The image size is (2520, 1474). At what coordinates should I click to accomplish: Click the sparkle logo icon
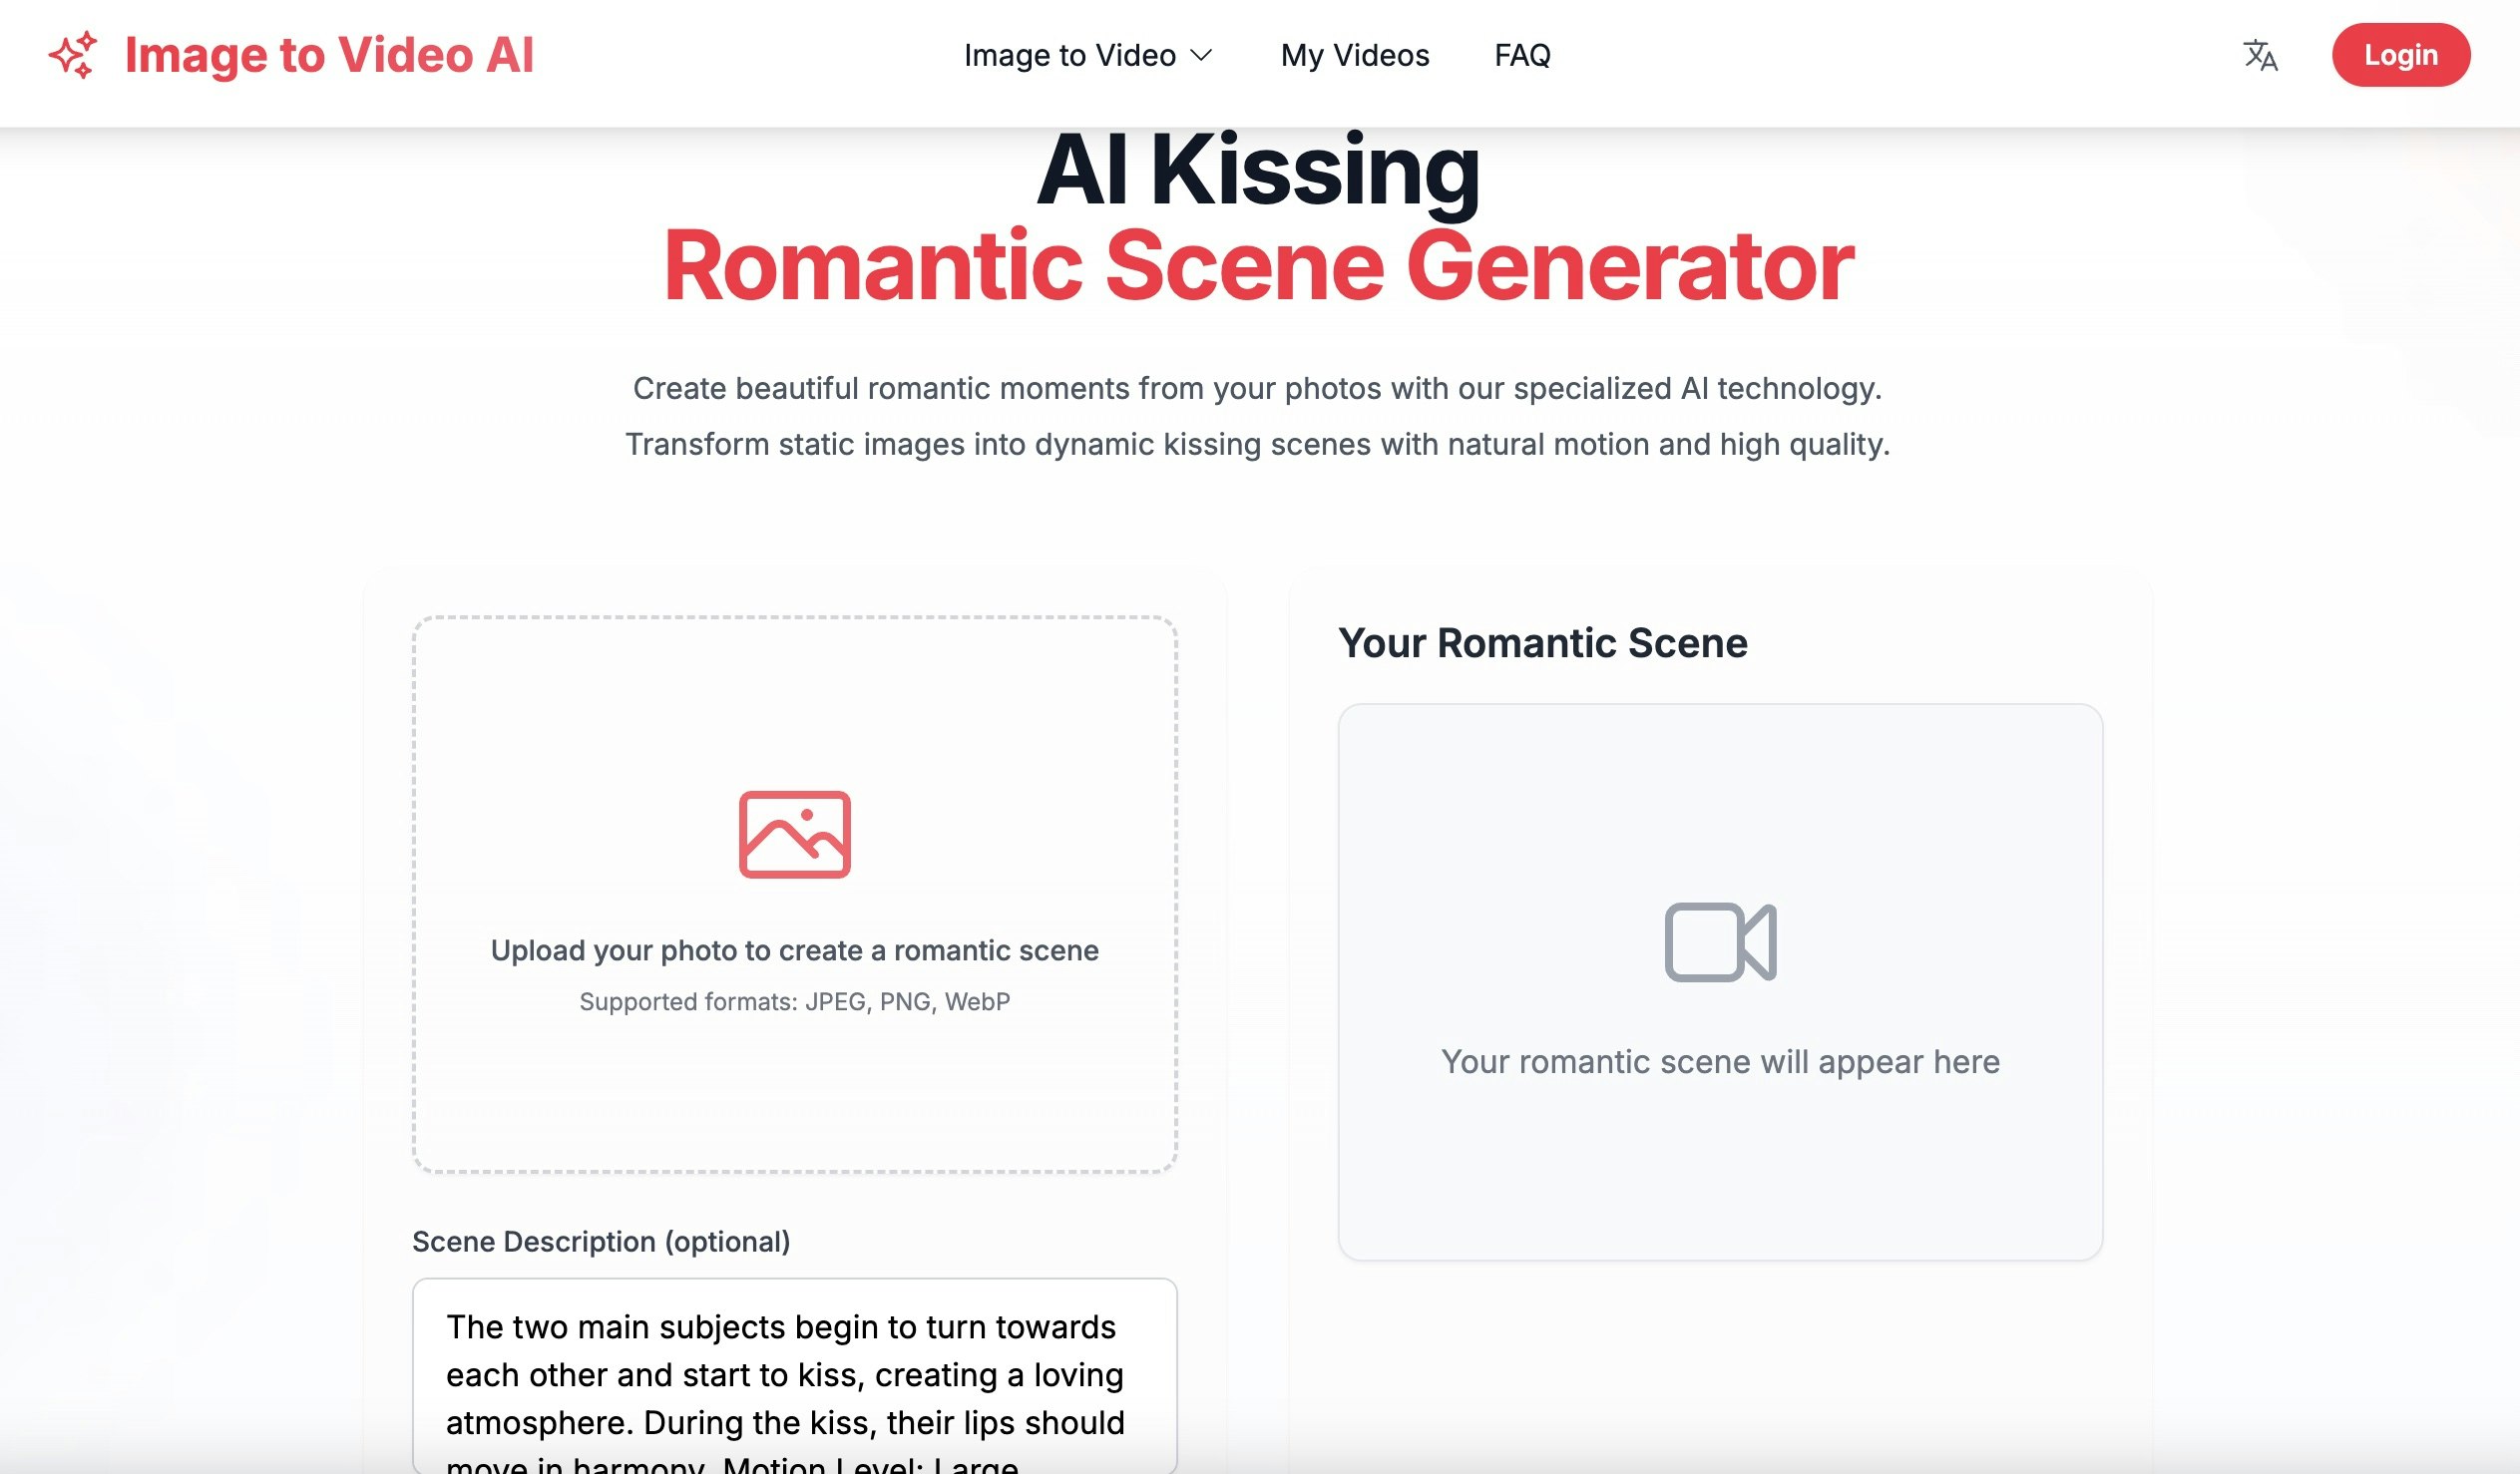(74, 55)
